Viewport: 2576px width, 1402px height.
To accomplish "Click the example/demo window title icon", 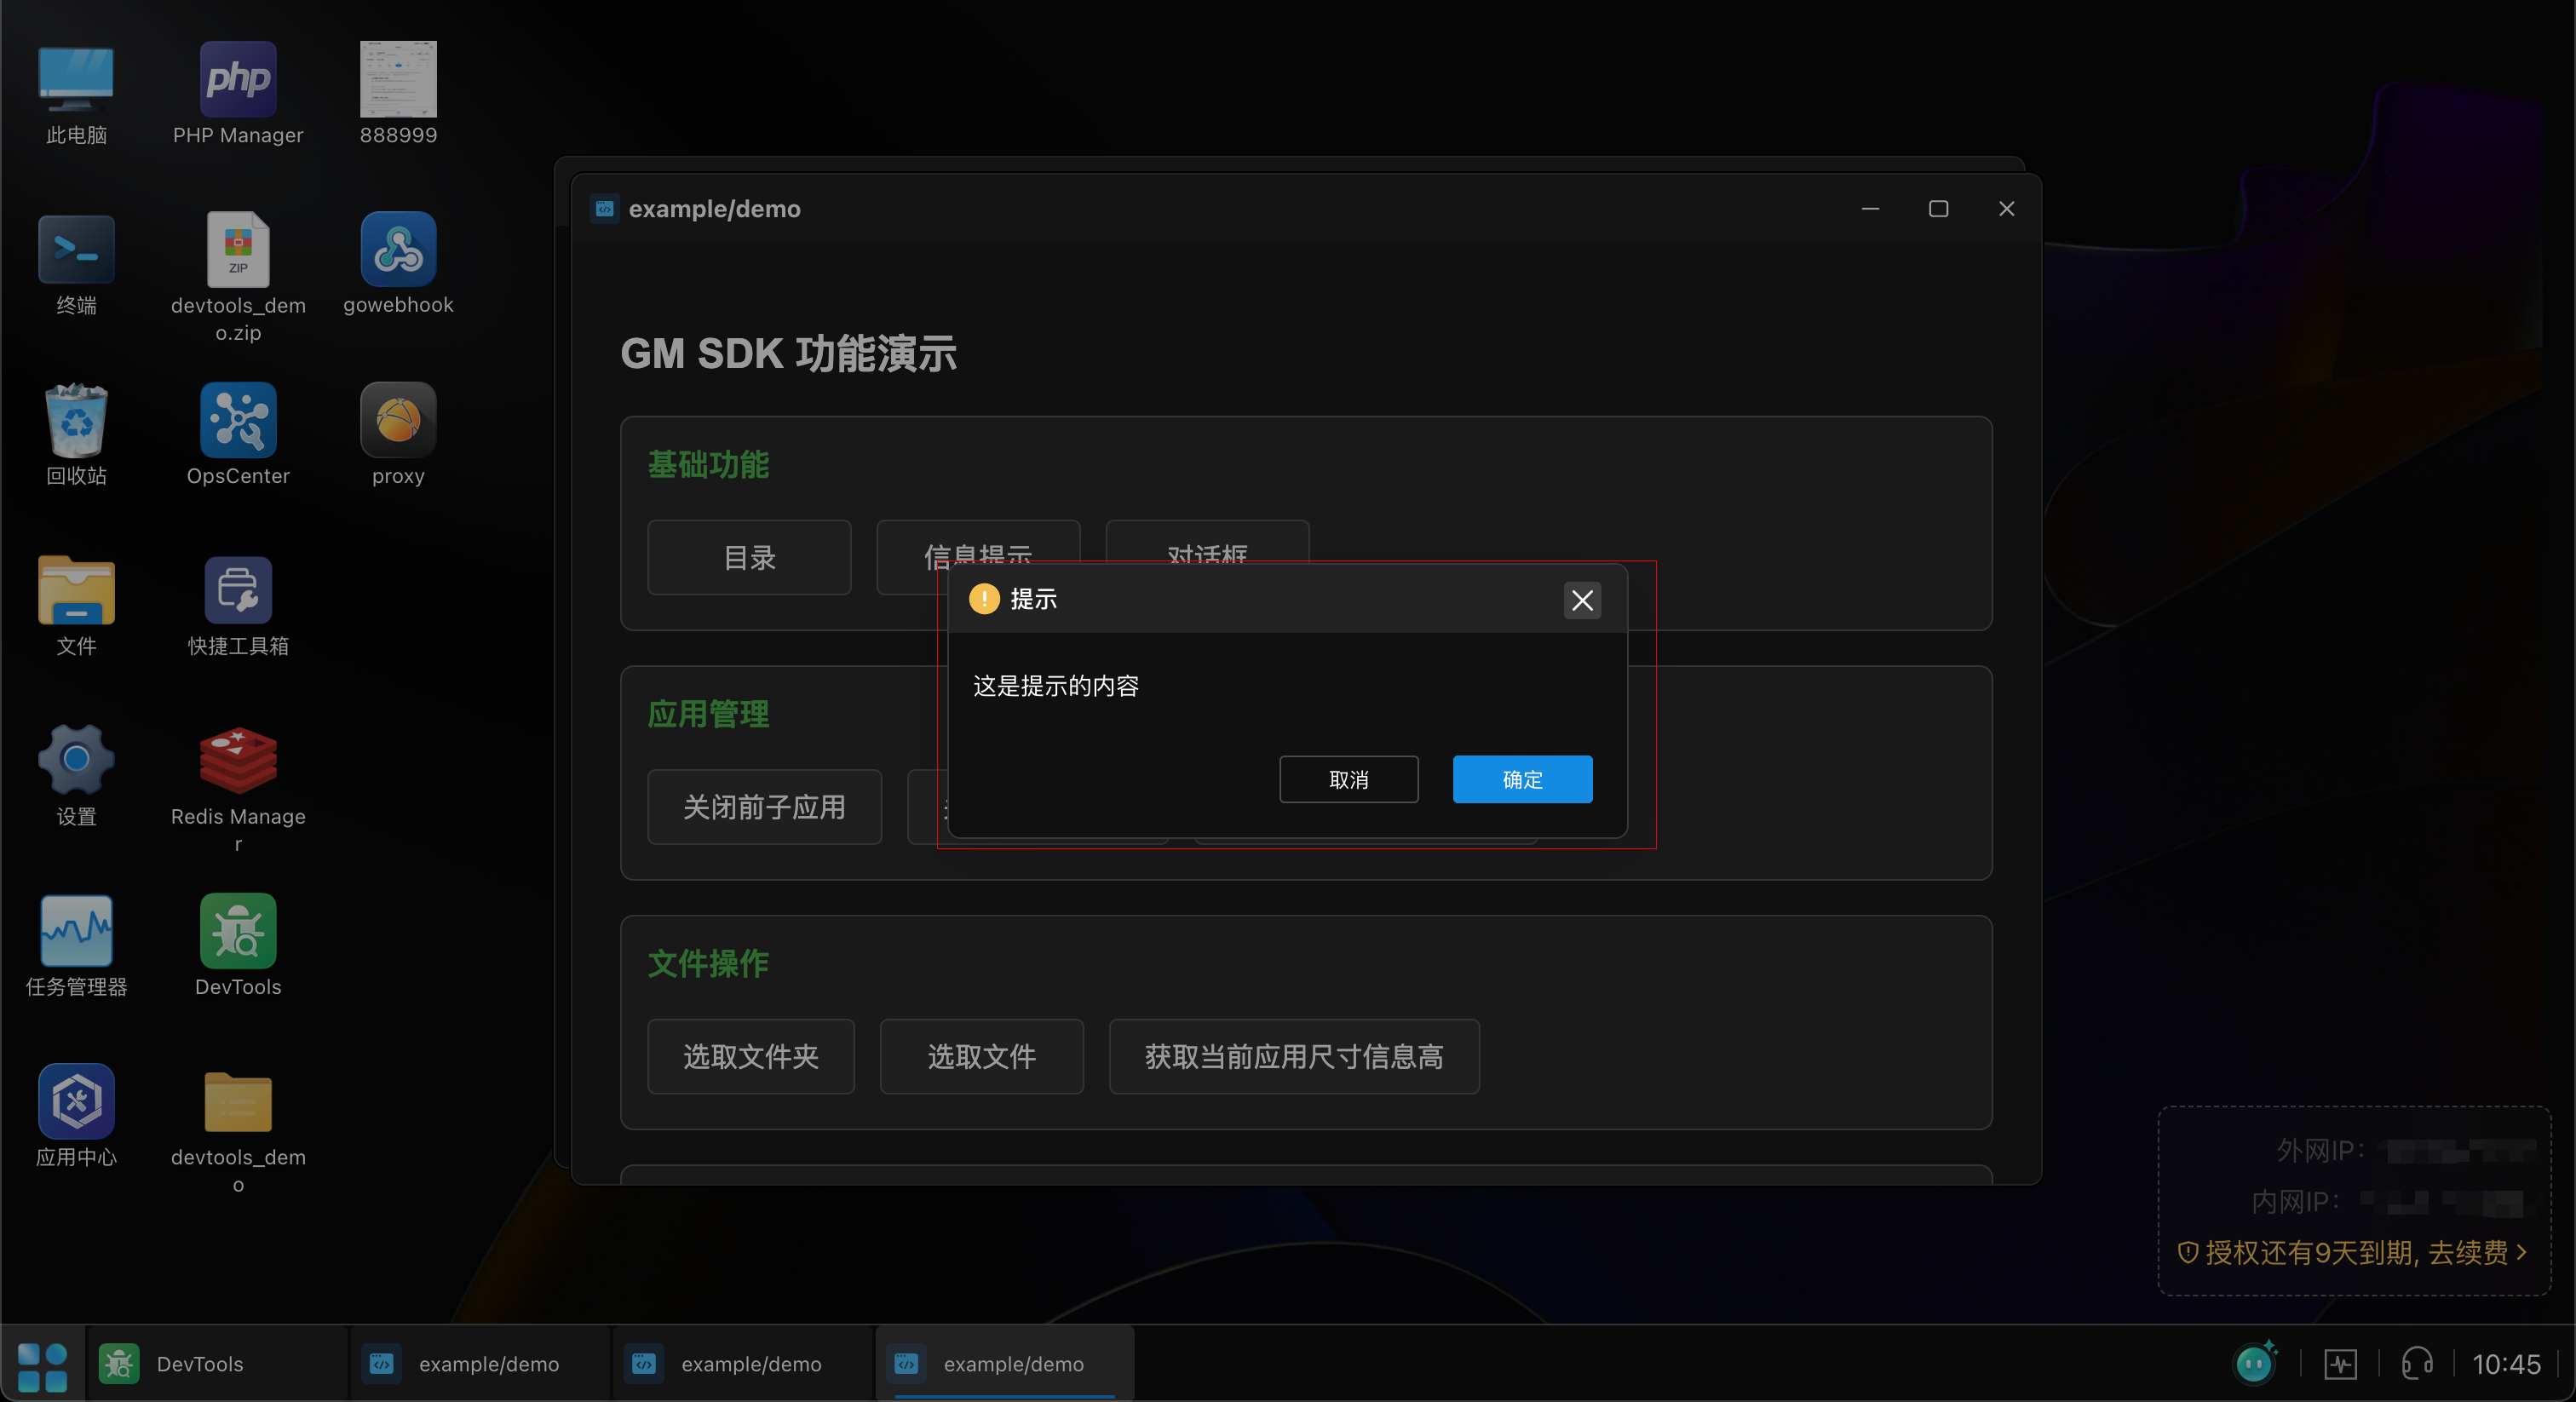I will (604, 209).
